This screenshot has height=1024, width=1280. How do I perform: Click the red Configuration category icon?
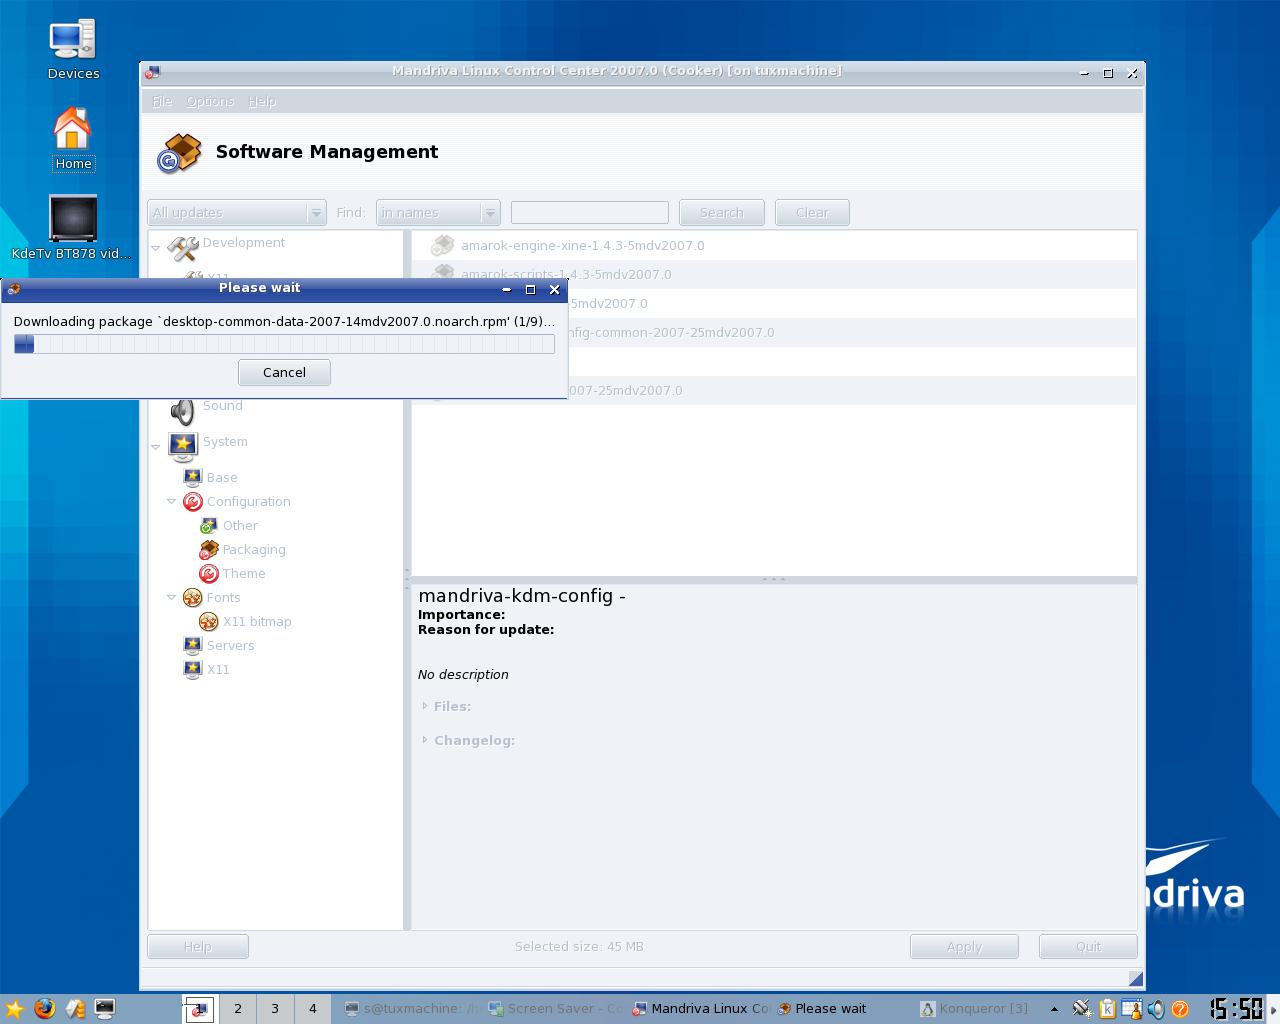(x=193, y=501)
